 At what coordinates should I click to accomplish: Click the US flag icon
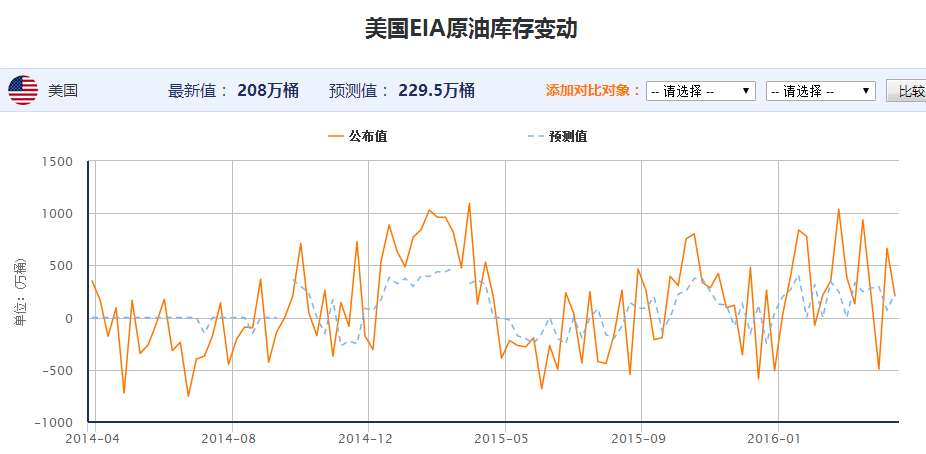23,90
